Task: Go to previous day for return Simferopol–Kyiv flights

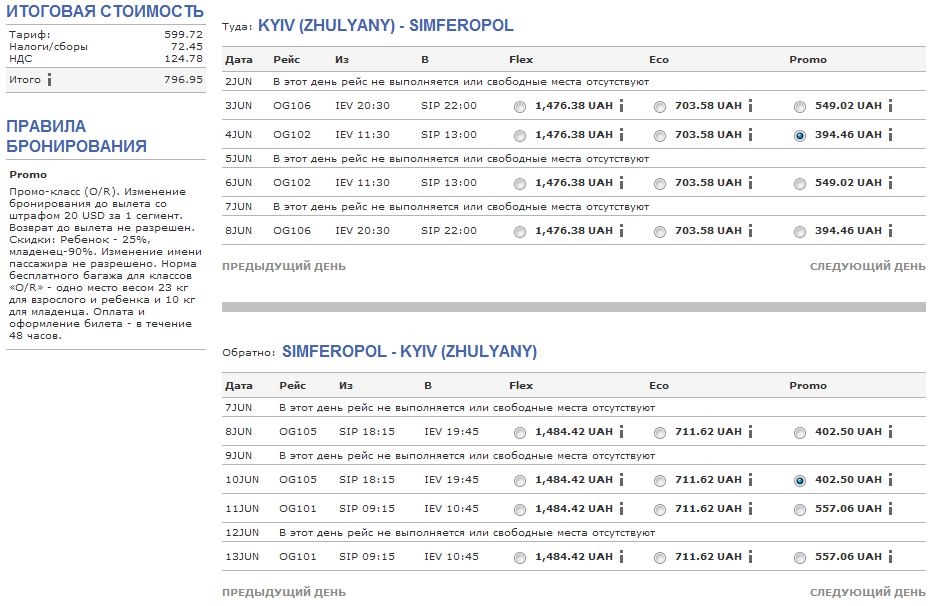Action: (284, 593)
